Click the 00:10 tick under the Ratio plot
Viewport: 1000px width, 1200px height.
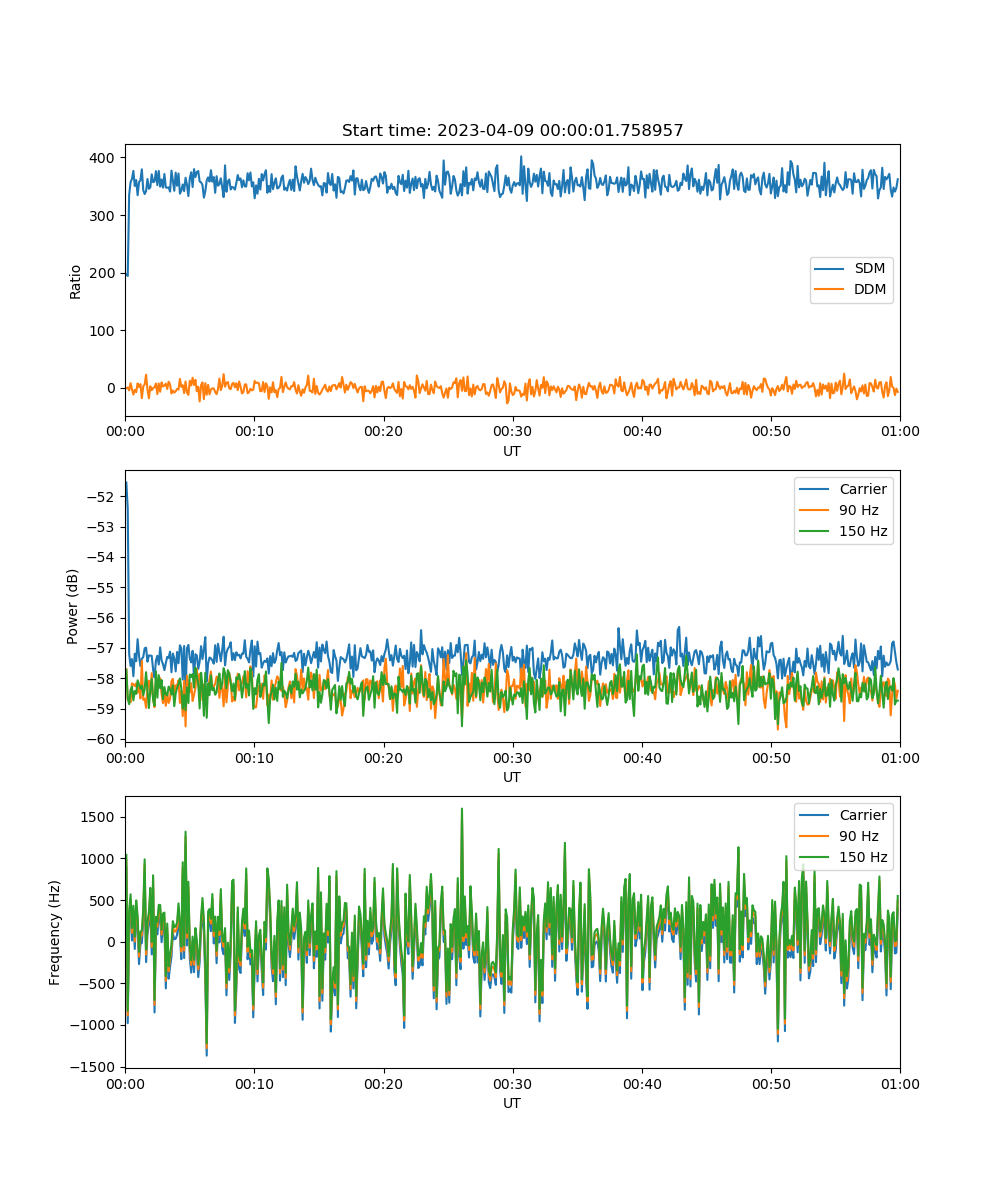[254, 431]
